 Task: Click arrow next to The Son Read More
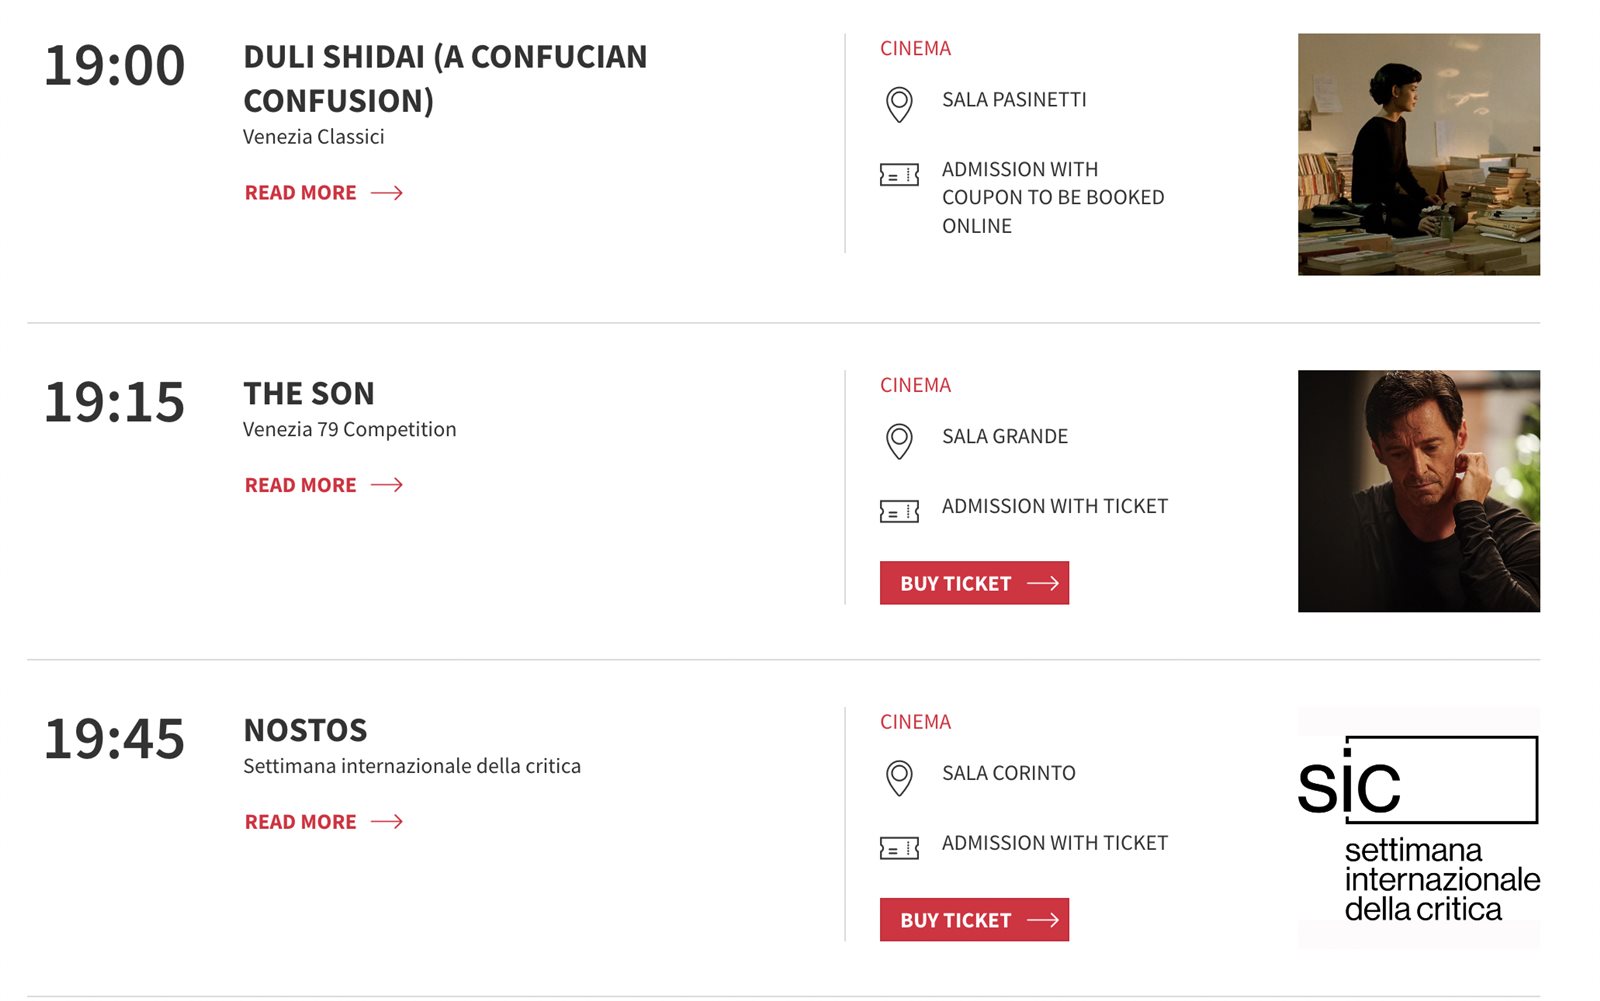387,485
